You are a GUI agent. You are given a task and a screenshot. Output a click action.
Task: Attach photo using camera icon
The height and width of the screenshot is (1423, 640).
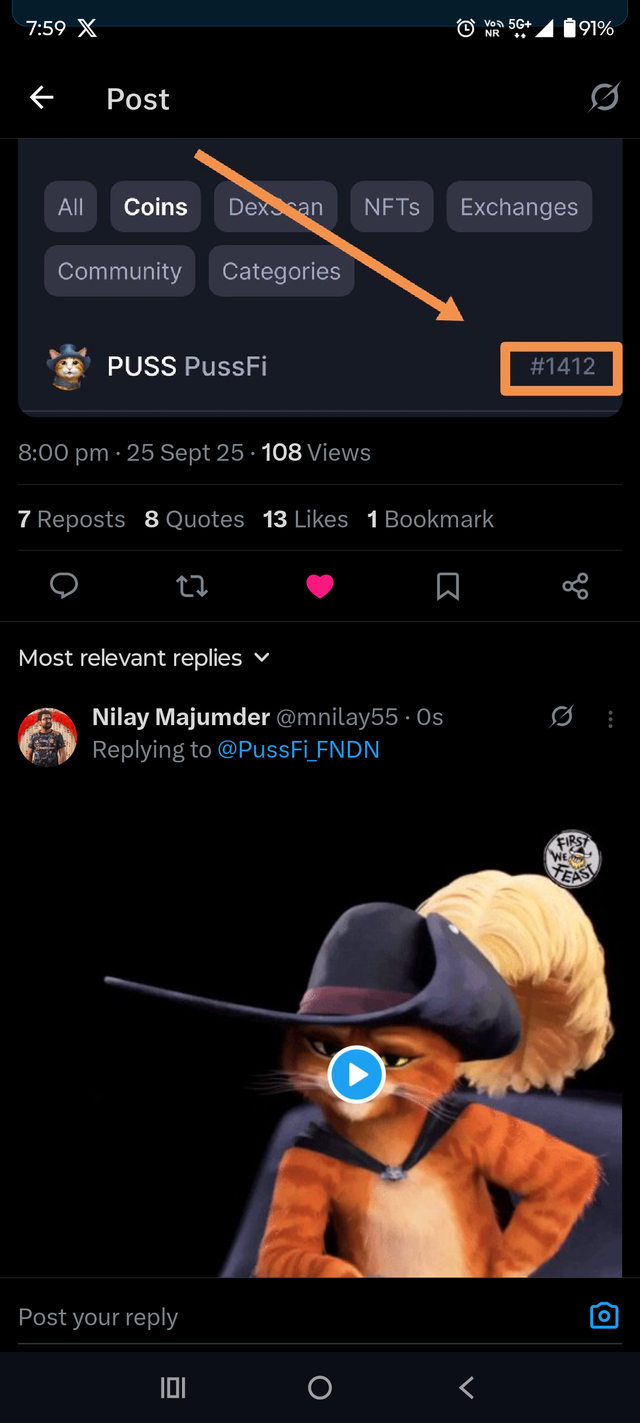(604, 1315)
